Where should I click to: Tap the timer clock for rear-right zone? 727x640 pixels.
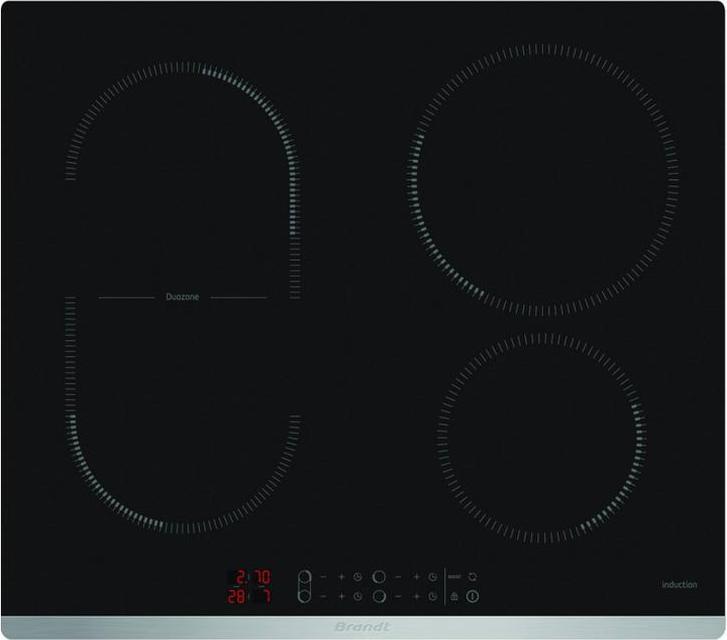[x=433, y=577]
